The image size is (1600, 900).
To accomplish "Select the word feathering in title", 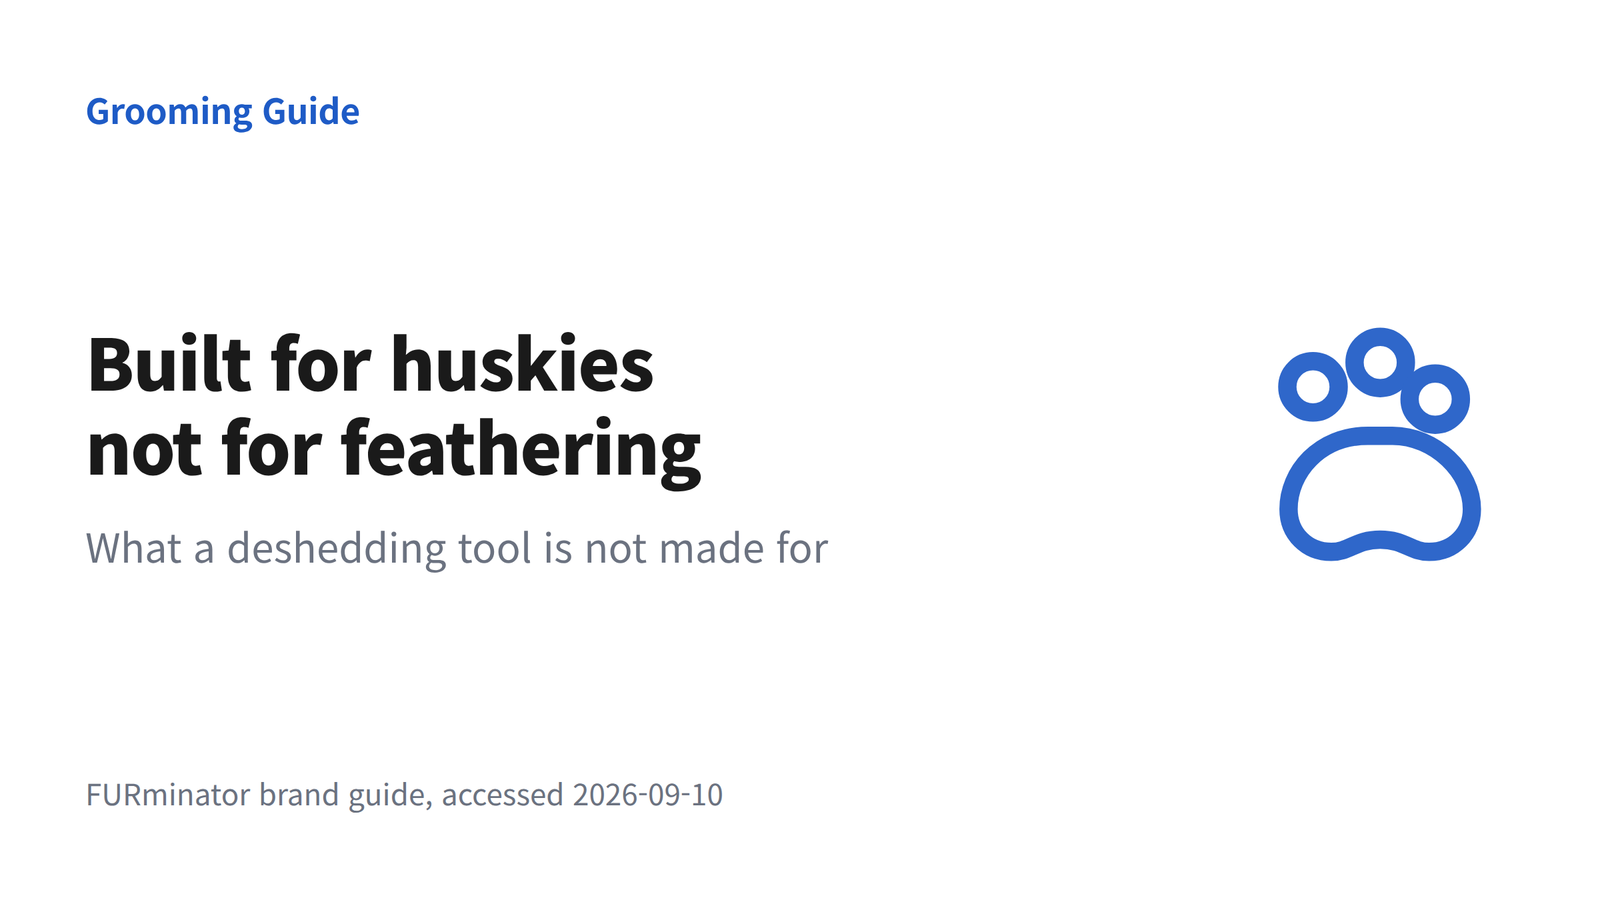I will pyautogui.click(x=521, y=450).
